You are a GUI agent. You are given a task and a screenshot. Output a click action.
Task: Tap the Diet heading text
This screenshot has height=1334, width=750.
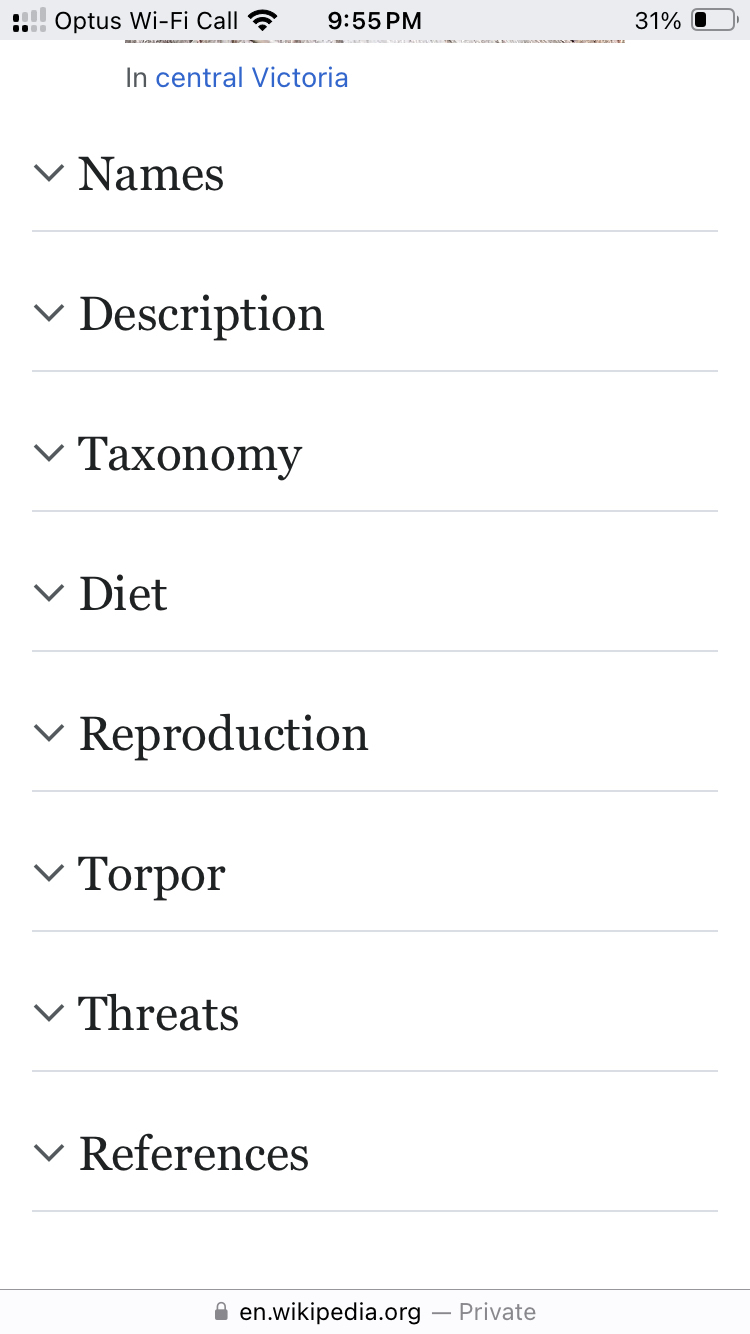pos(123,594)
